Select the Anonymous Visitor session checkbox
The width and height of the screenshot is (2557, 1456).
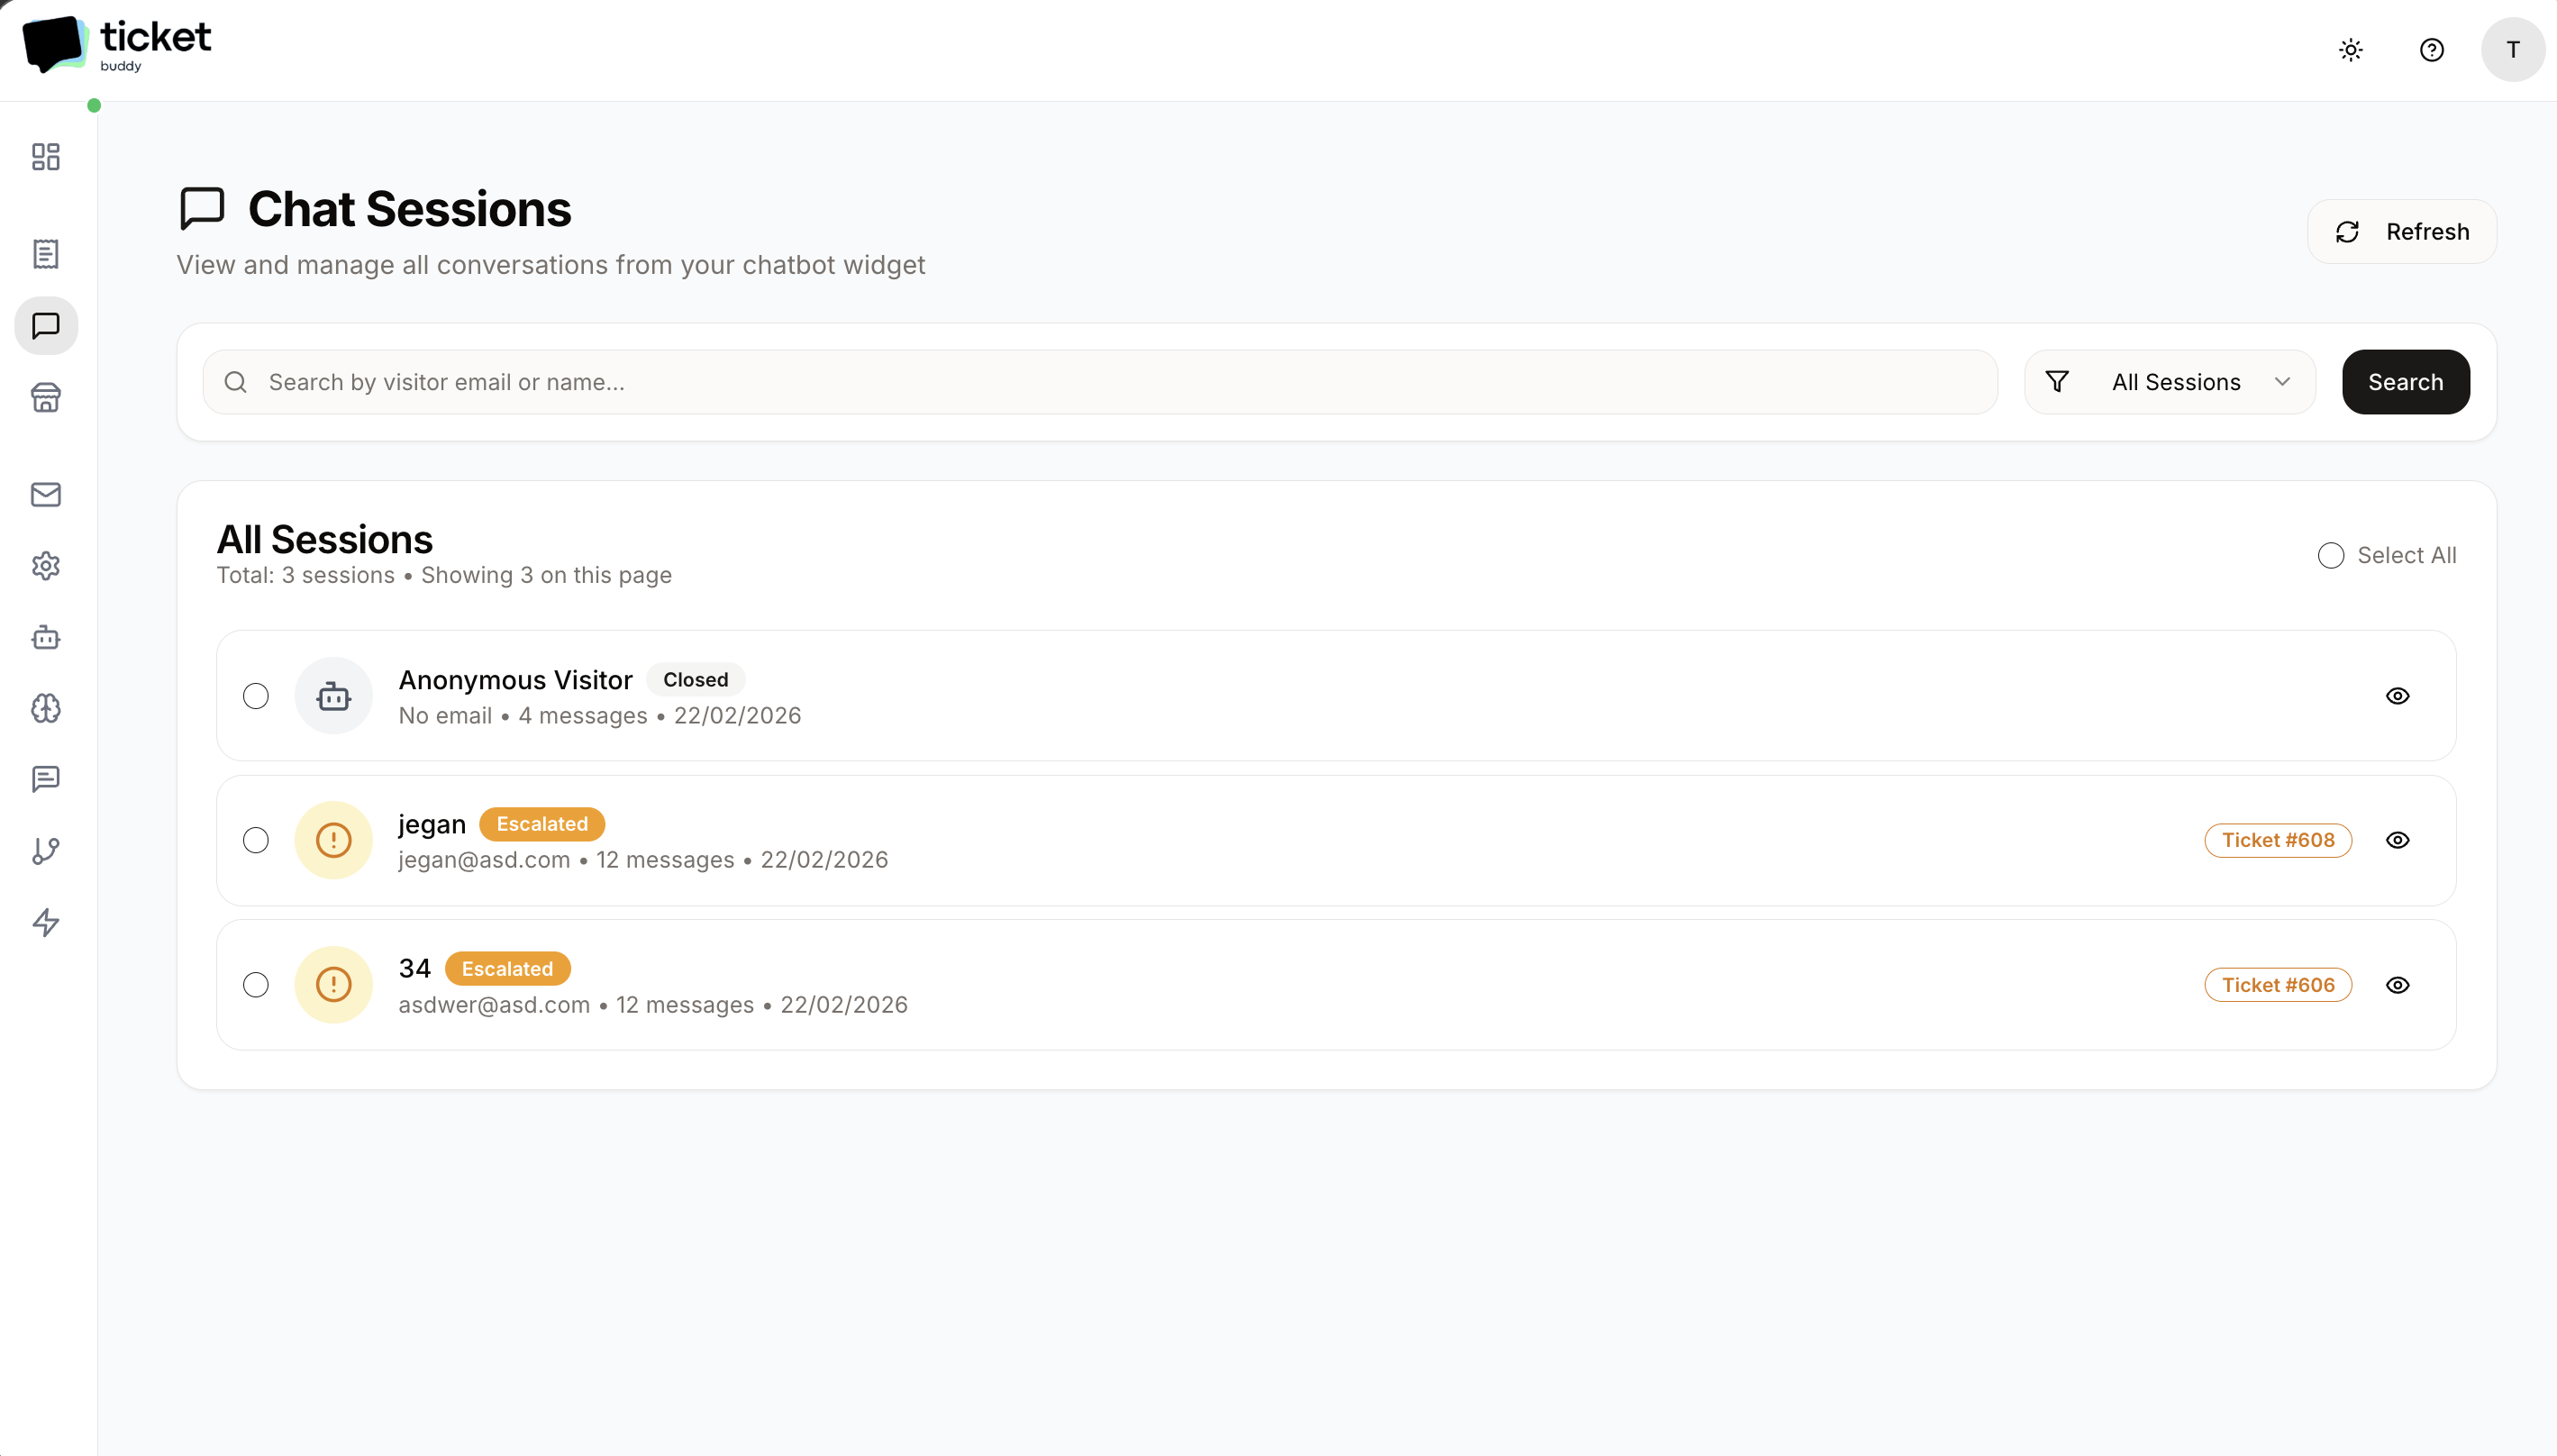click(x=256, y=695)
